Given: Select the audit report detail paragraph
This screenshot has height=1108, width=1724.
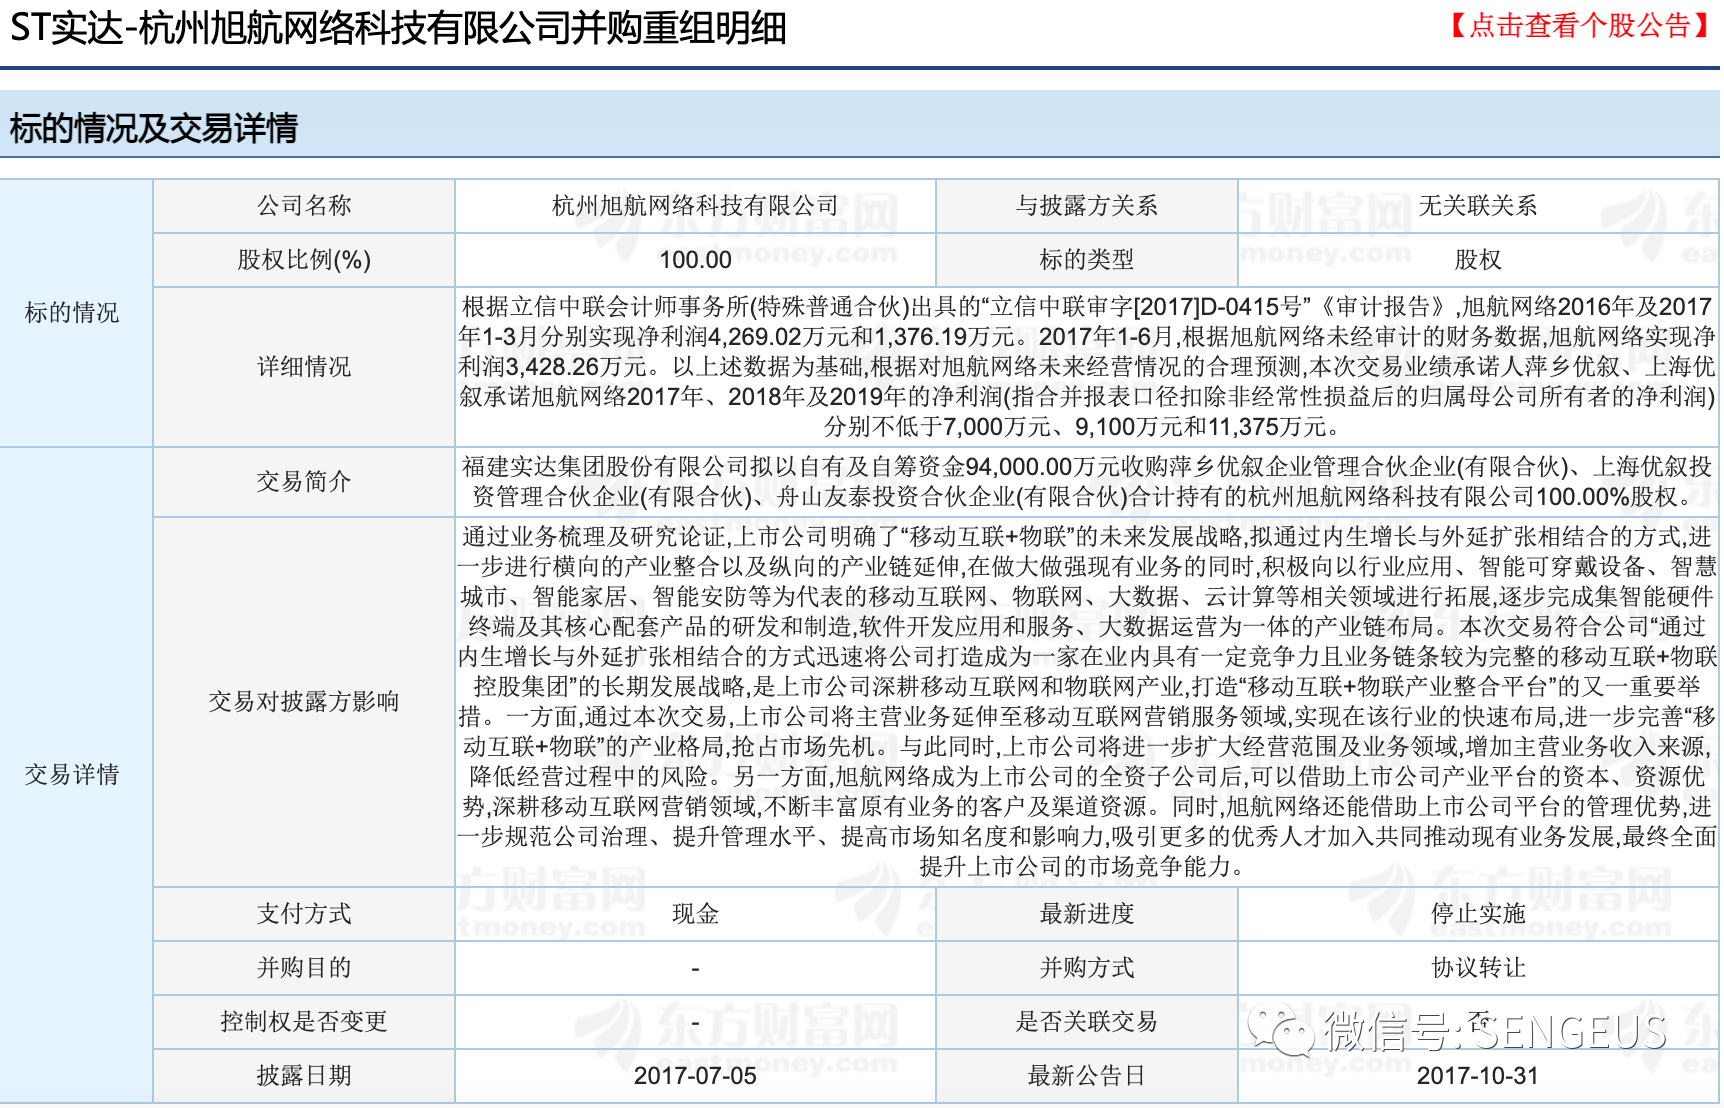Looking at the screenshot, I should pyautogui.click(x=1087, y=367).
